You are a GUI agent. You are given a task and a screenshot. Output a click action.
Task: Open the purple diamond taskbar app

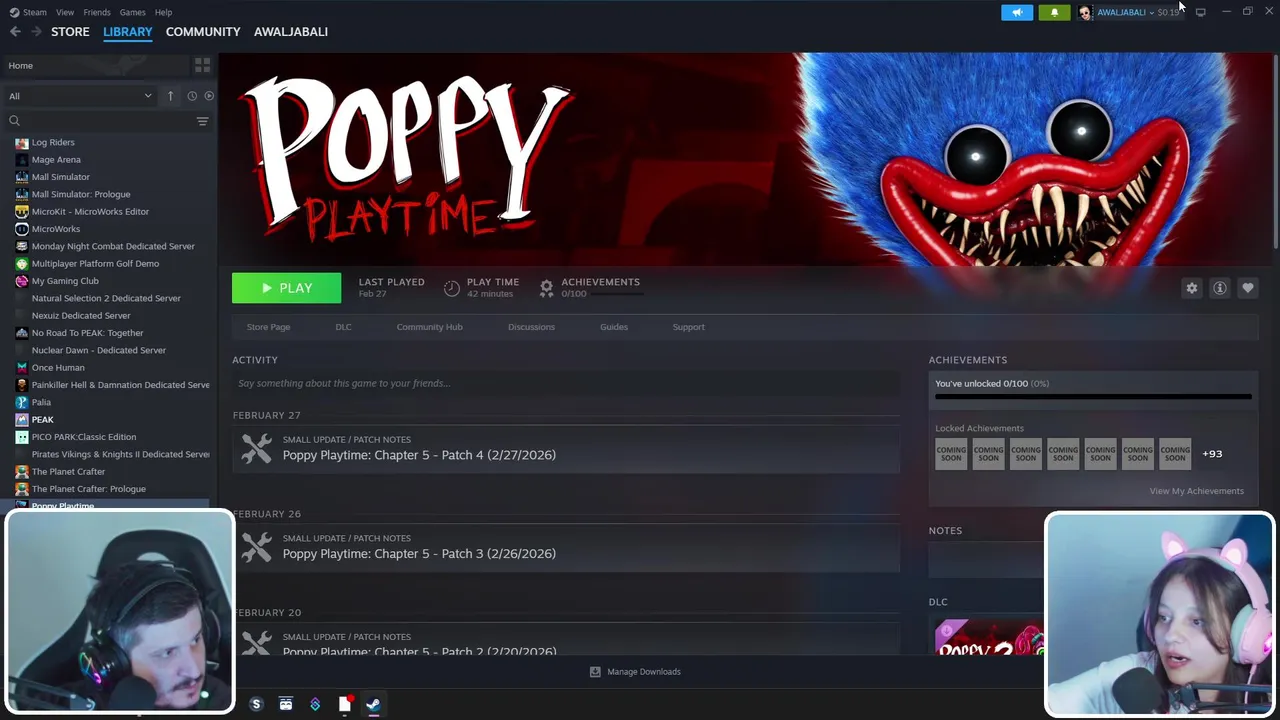(x=315, y=704)
